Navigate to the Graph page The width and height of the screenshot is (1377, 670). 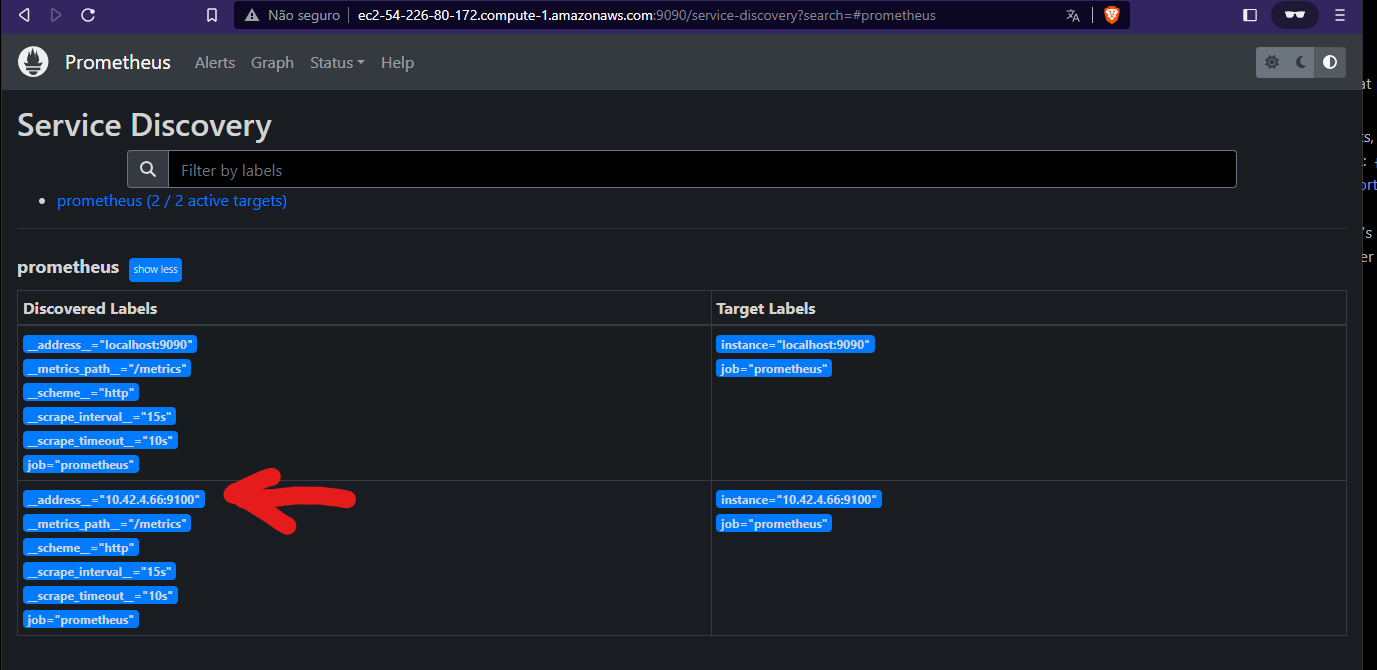272,62
